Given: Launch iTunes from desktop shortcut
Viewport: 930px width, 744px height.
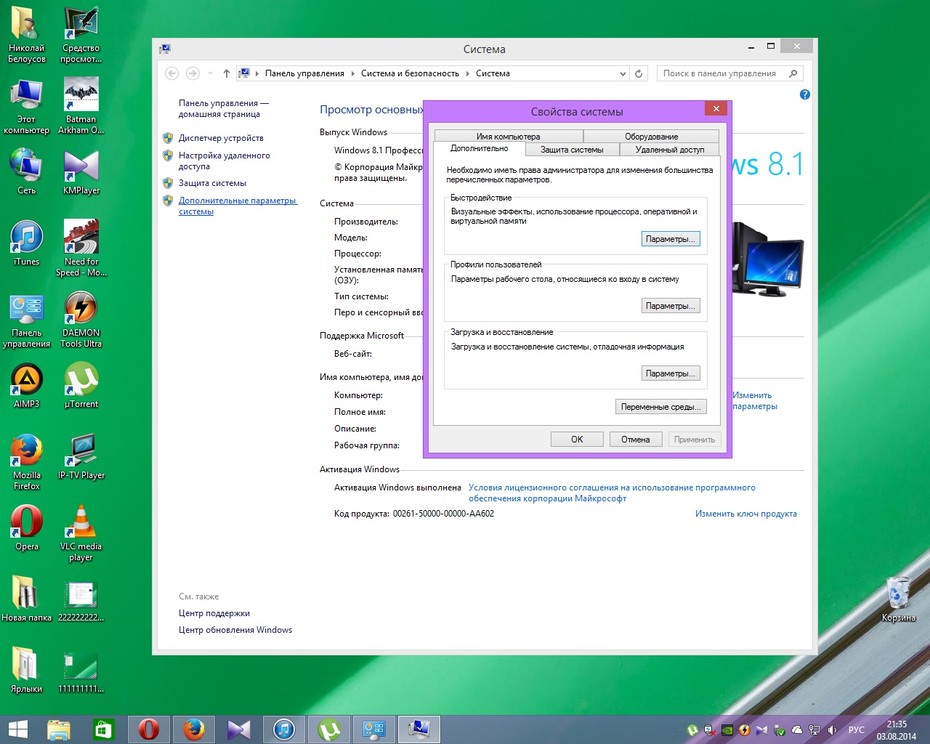Looking at the screenshot, I should [26, 243].
